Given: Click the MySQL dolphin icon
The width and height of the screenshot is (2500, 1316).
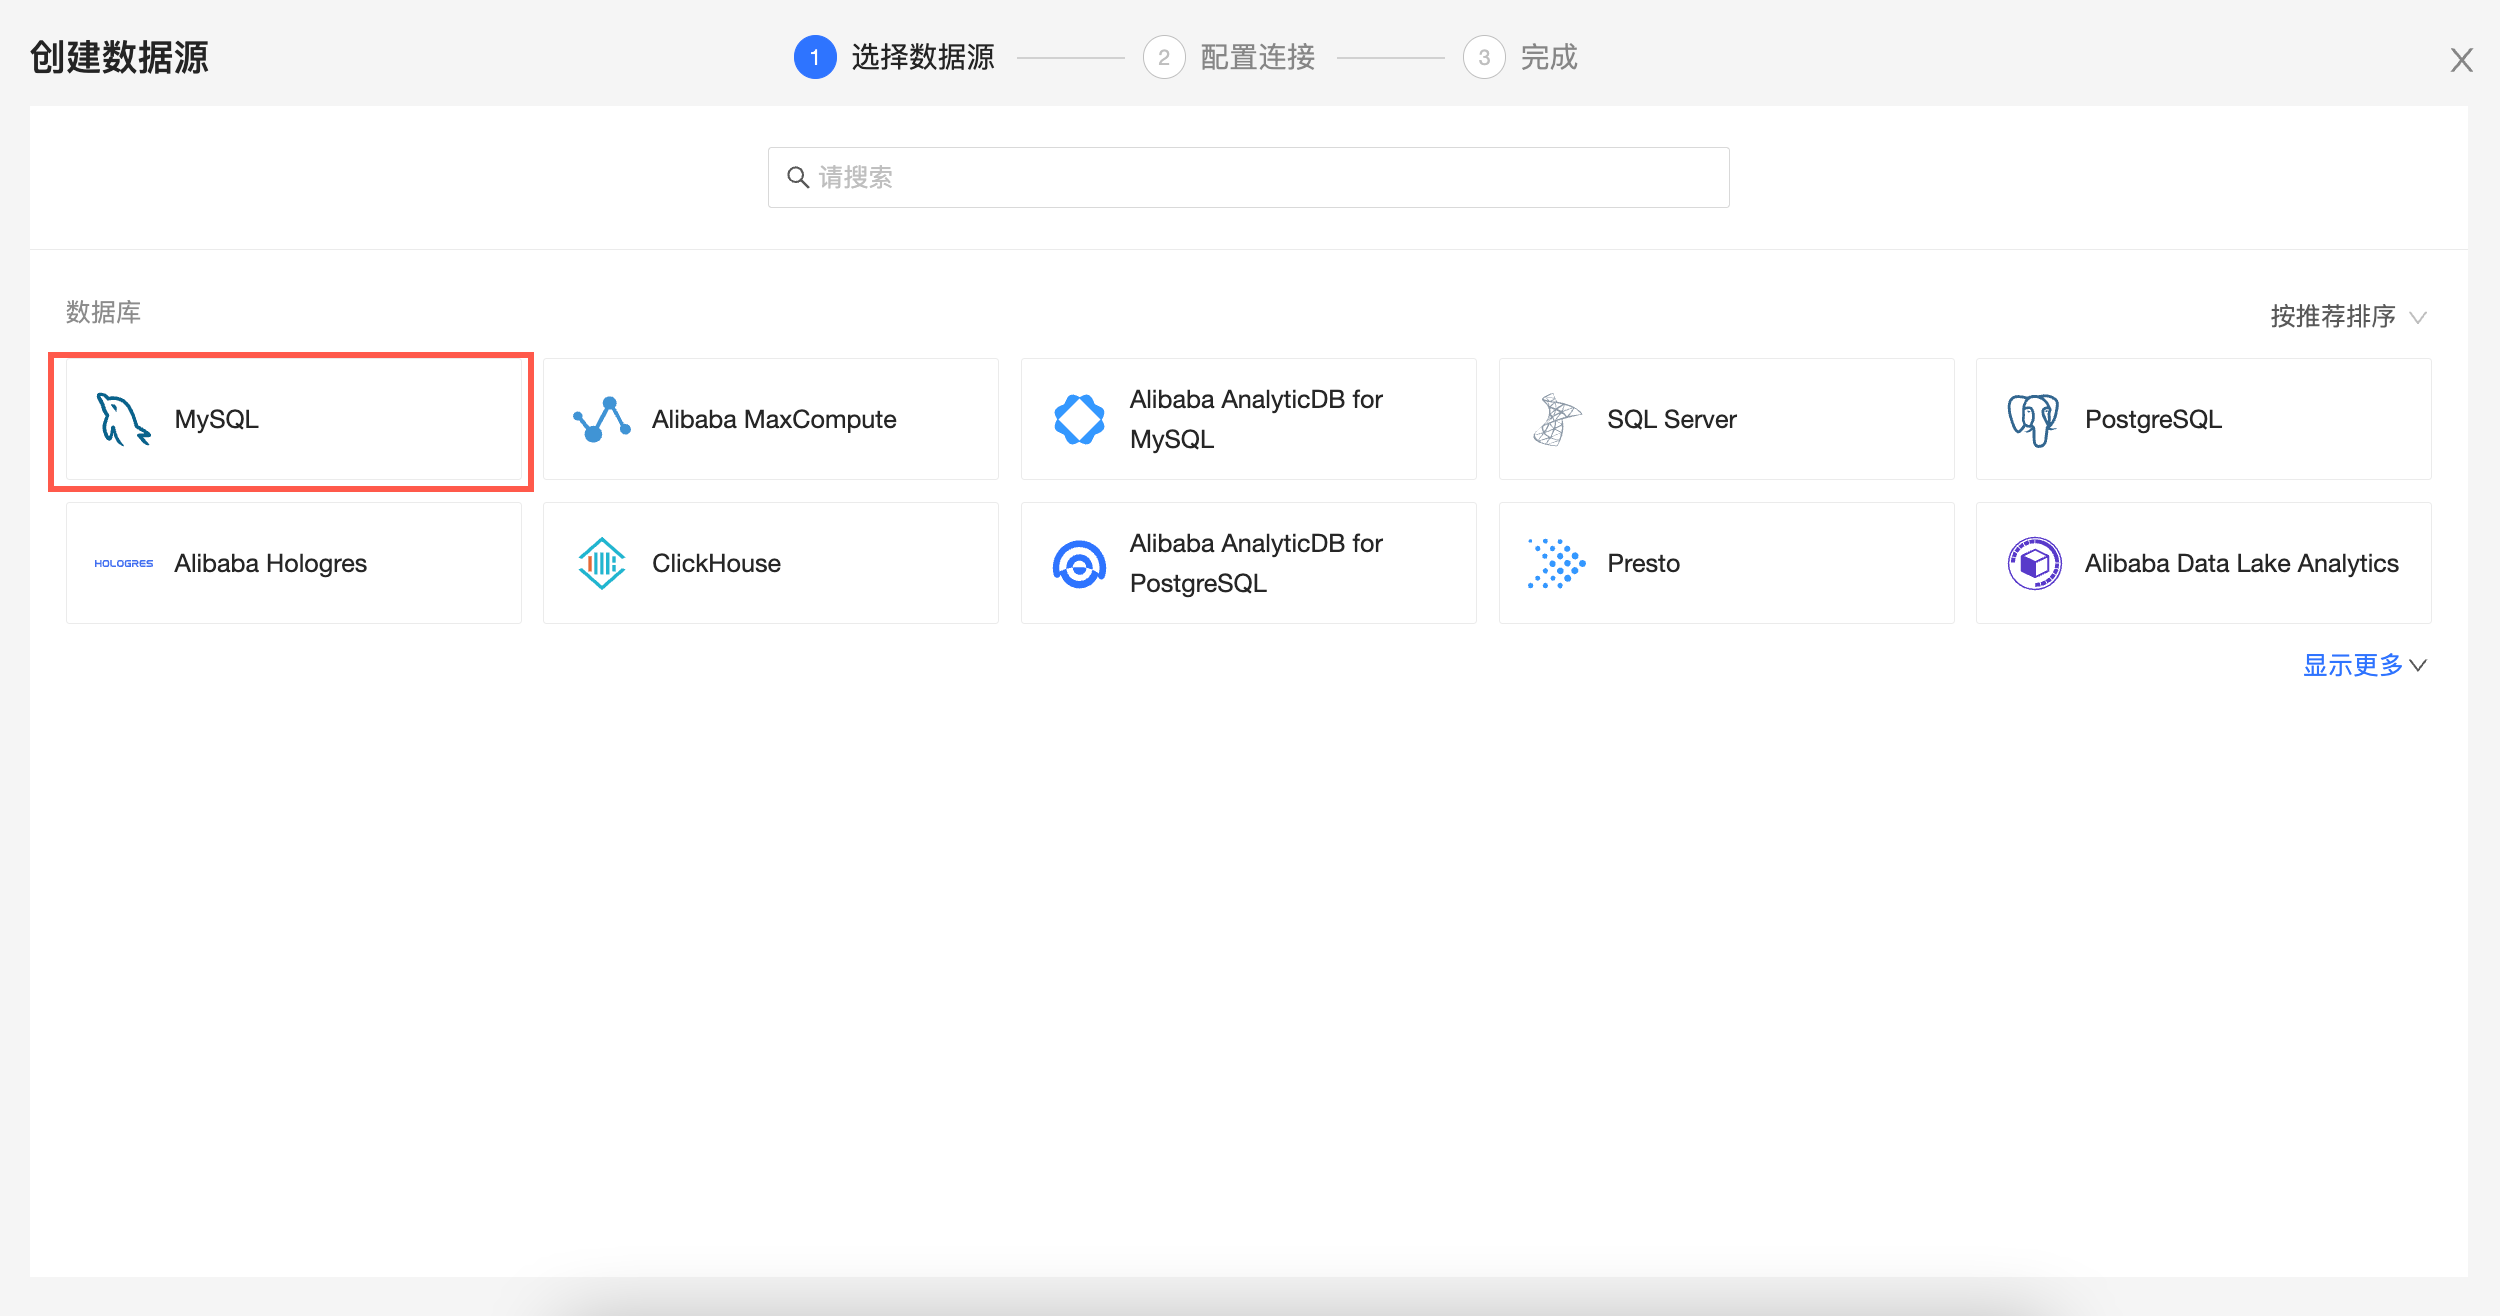Looking at the screenshot, I should click(123, 419).
